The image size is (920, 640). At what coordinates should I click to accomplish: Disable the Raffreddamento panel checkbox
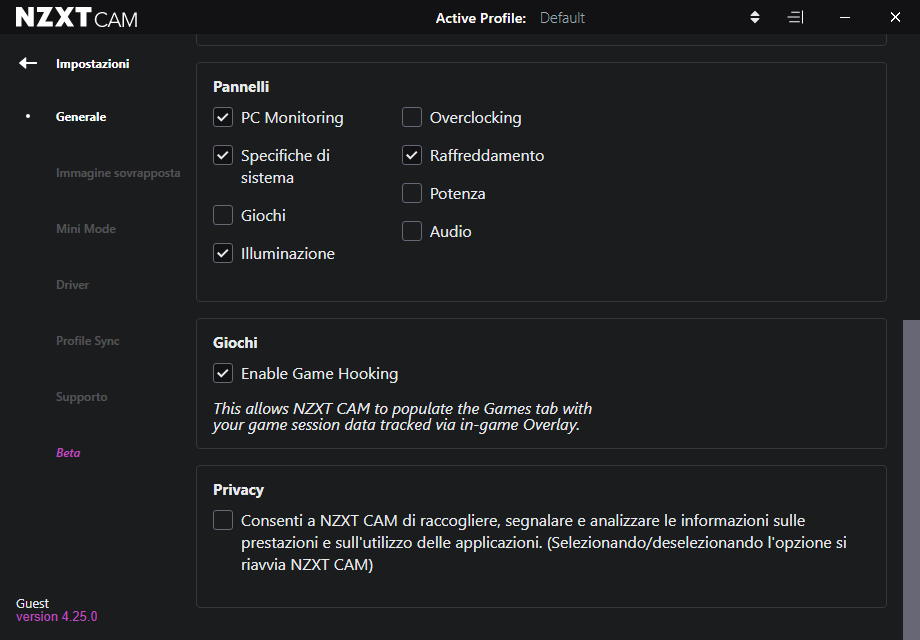point(412,156)
